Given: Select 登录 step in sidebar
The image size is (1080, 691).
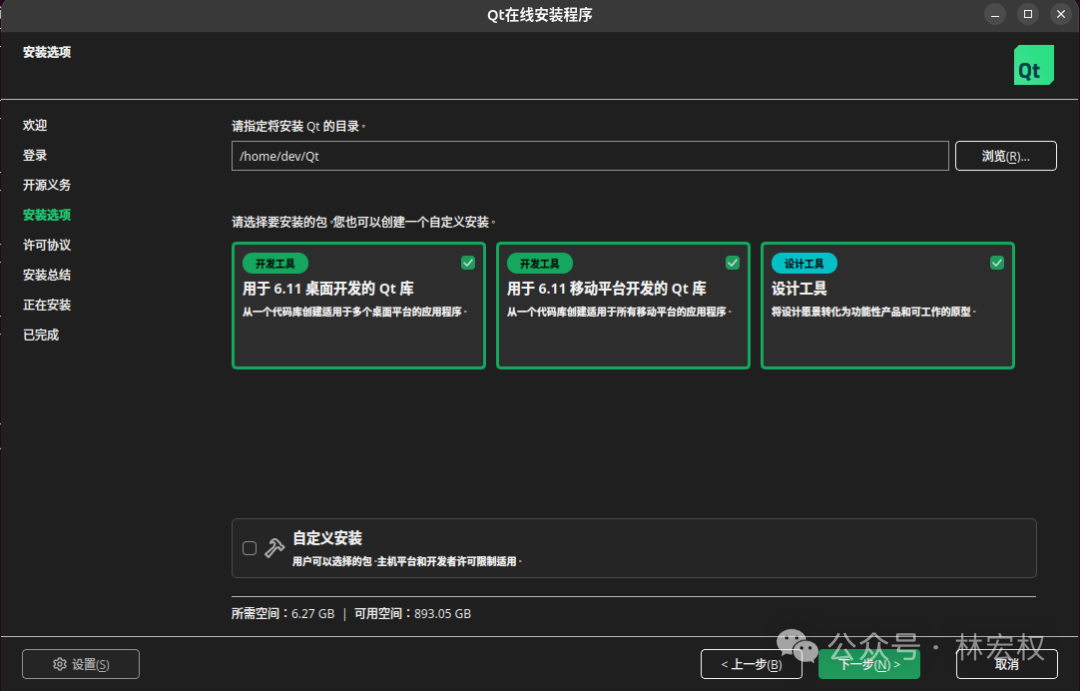Looking at the screenshot, I should 35,155.
